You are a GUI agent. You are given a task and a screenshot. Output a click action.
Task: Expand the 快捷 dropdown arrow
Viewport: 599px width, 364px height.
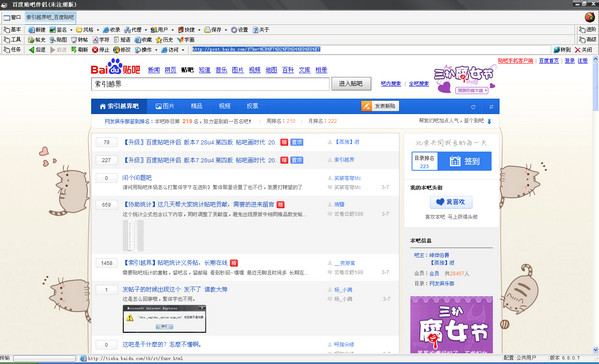point(199,30)
